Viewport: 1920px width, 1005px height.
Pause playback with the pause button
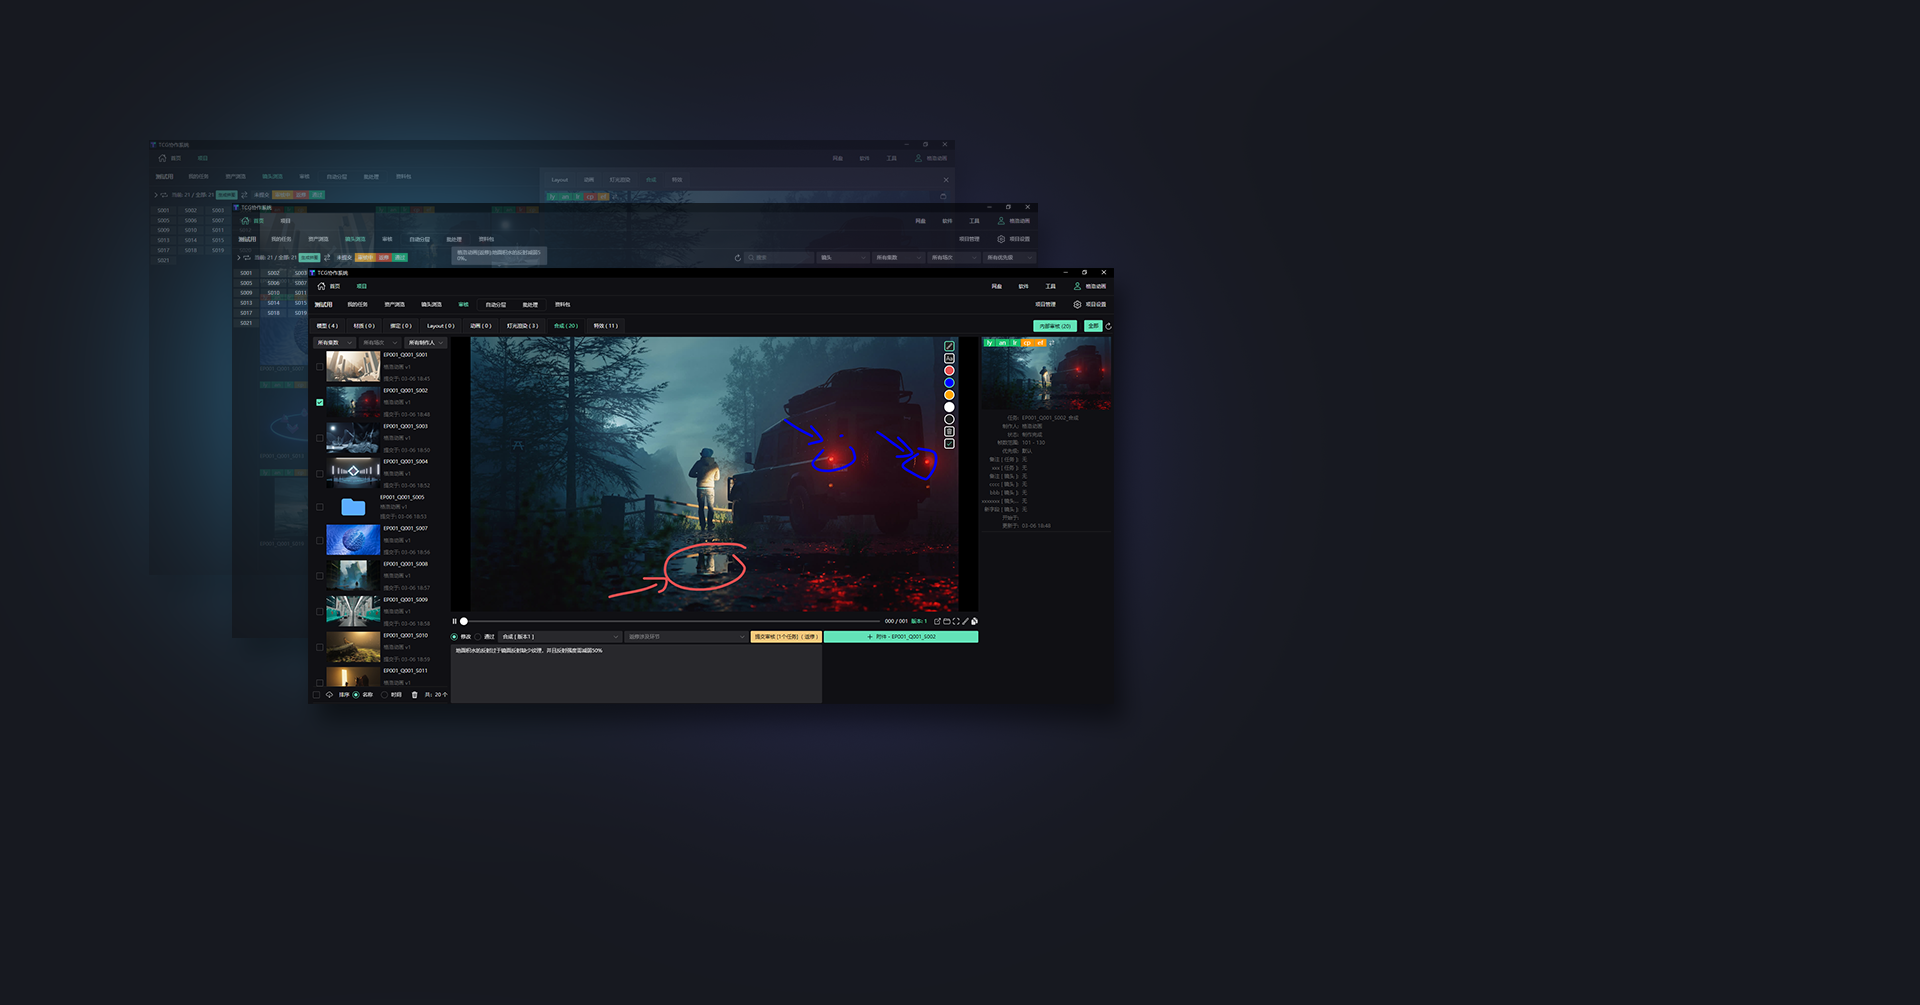click(454, 621)
